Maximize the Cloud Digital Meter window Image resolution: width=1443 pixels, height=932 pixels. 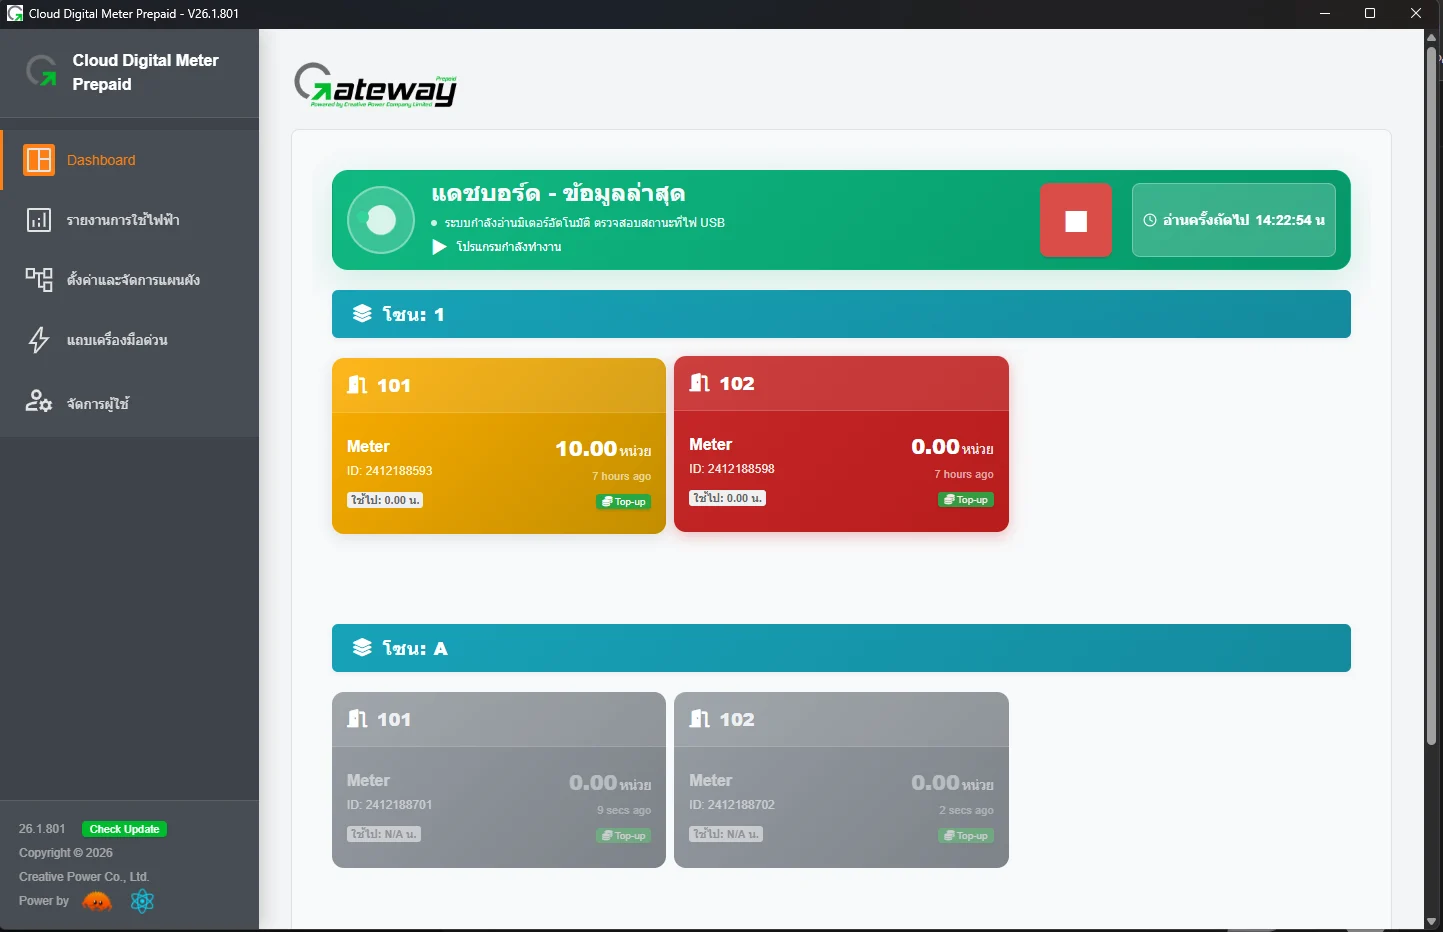[x=1370, y=14]
